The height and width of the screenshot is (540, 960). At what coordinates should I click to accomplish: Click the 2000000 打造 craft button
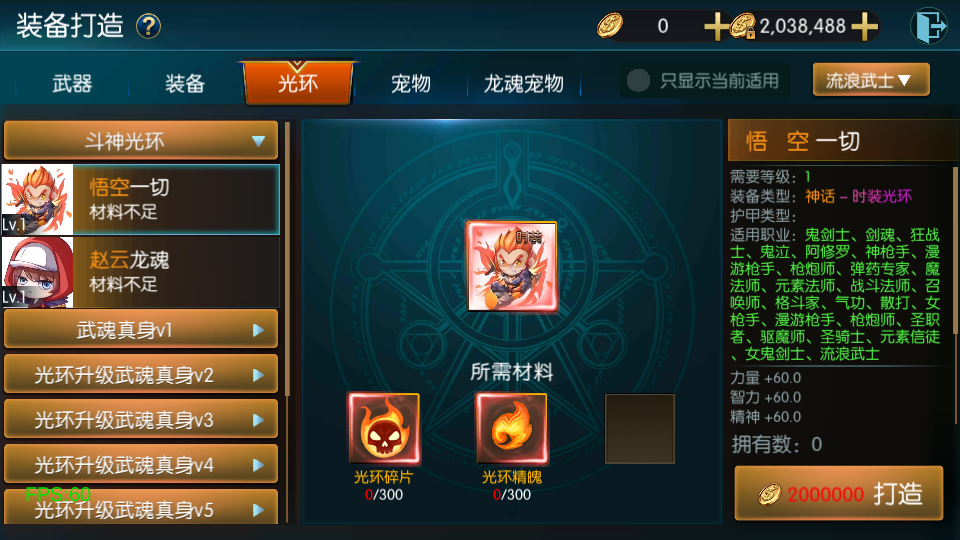(838, 493)
